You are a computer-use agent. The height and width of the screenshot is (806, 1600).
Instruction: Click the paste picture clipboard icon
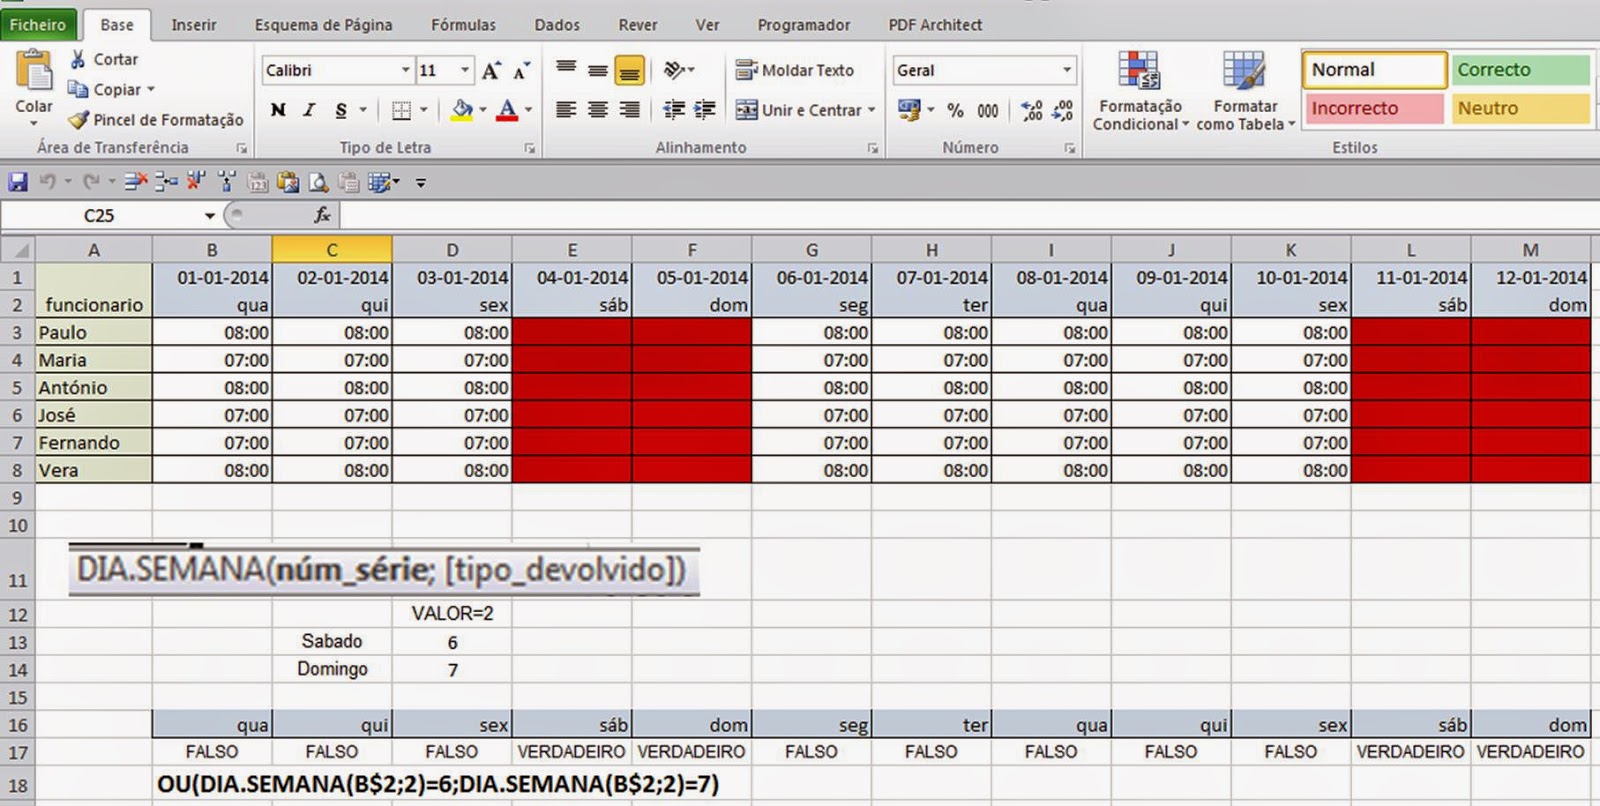[x=288, y=182]
